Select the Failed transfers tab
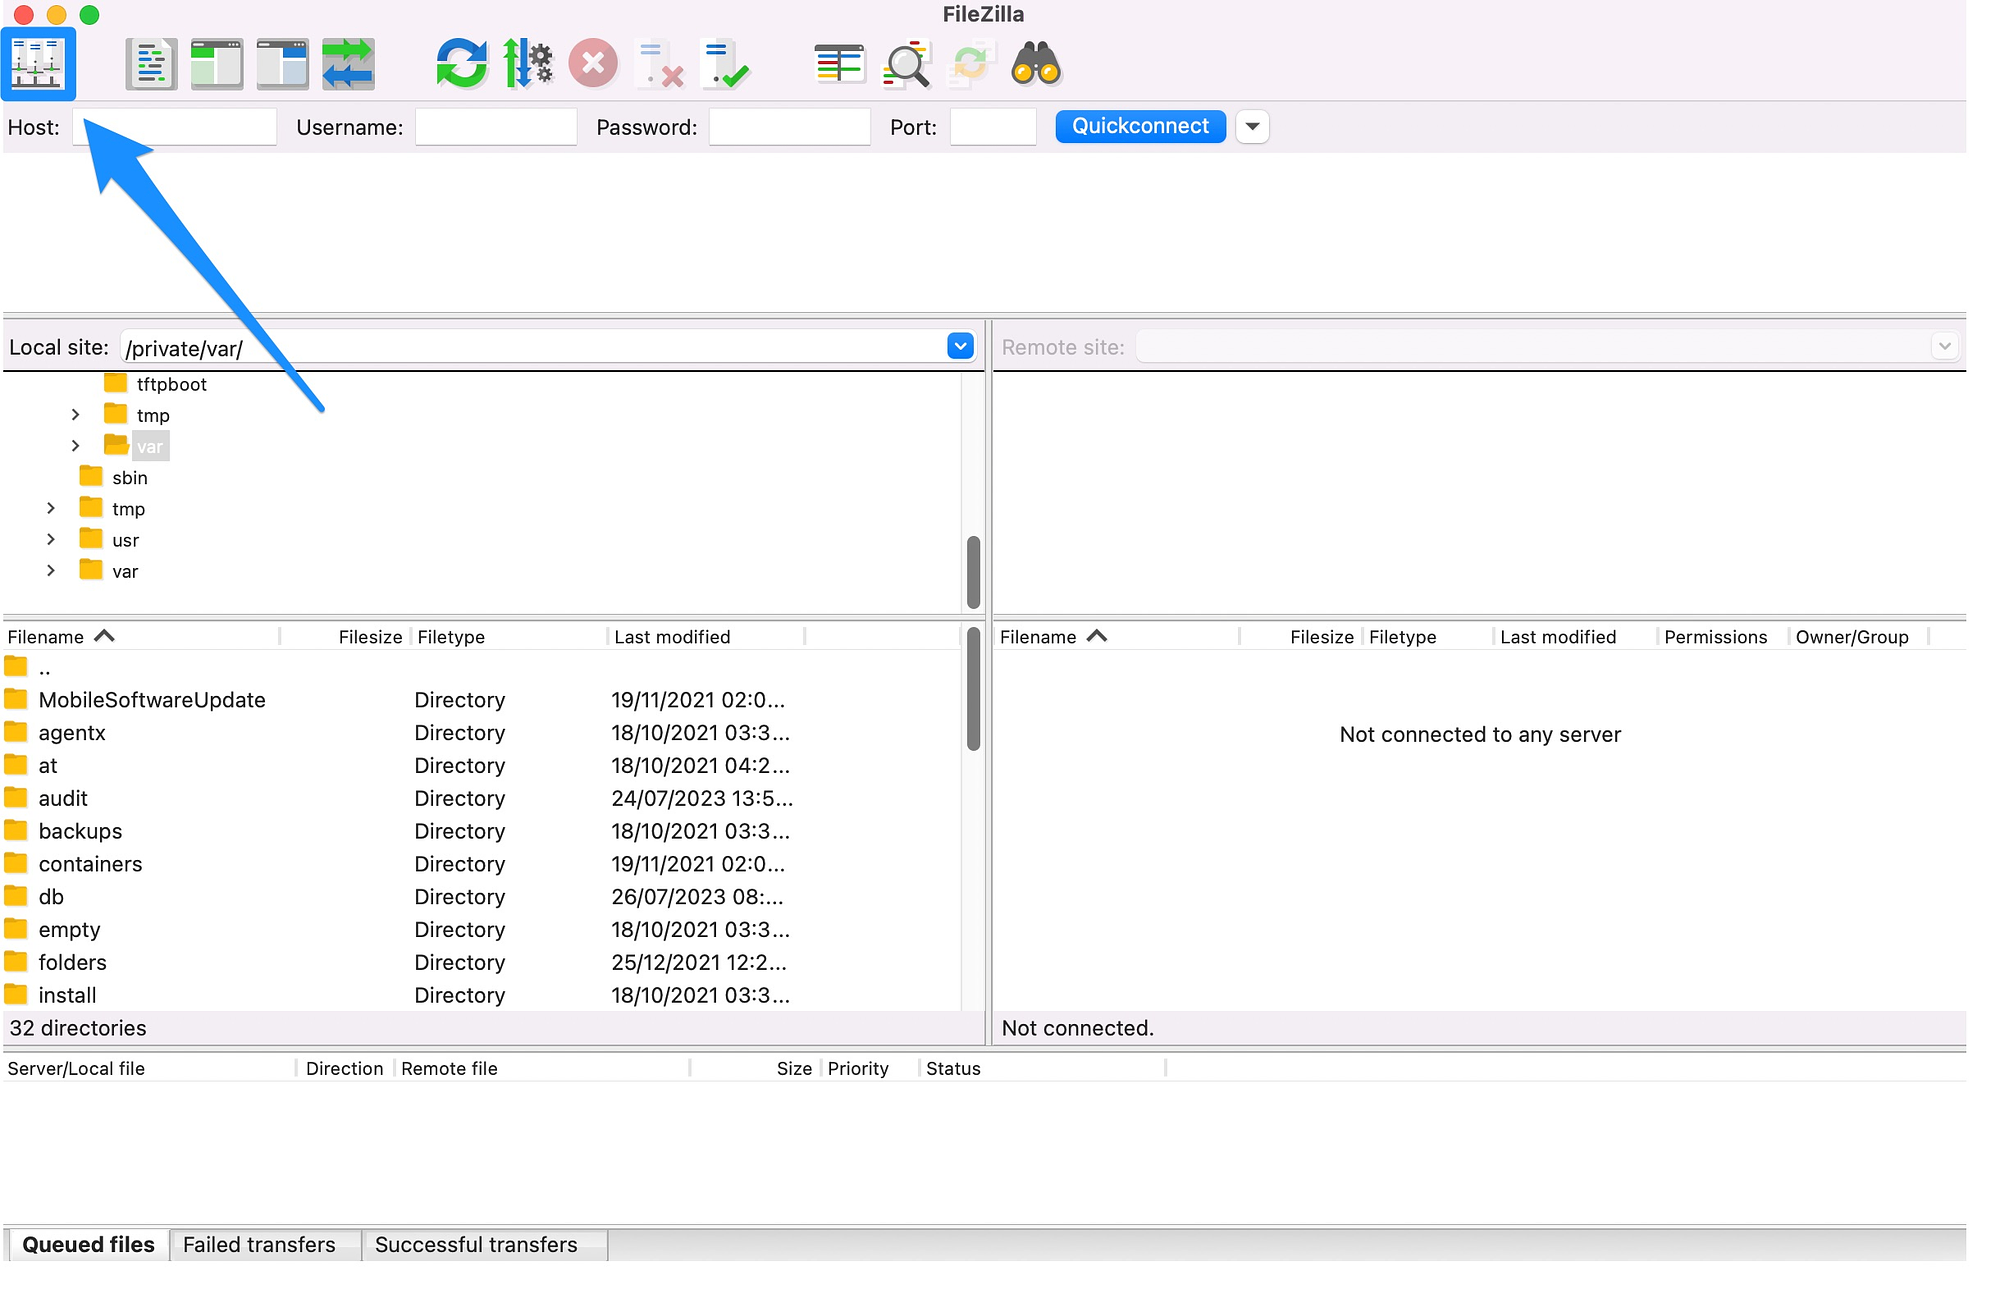The width and height of the screenshot is (2000, 1295). coord(259,1244)
